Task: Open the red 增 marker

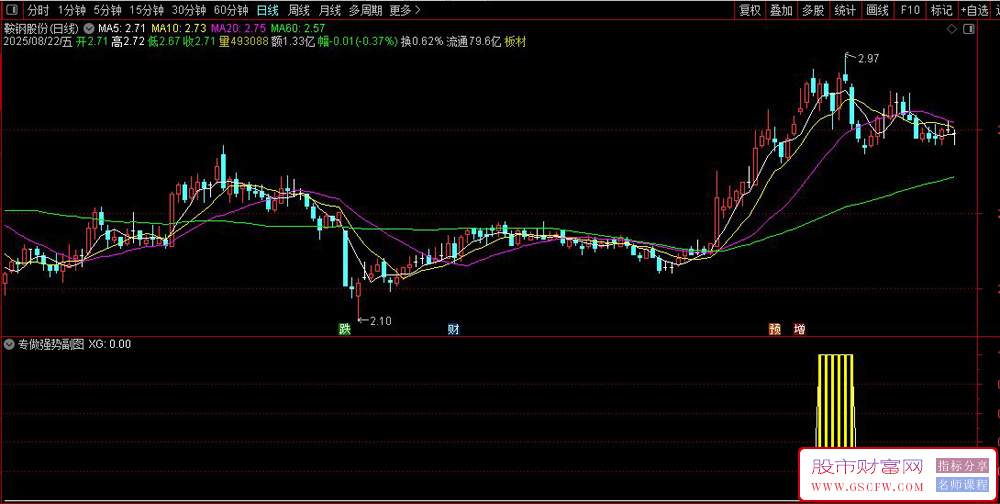Action: pos(799,329)
